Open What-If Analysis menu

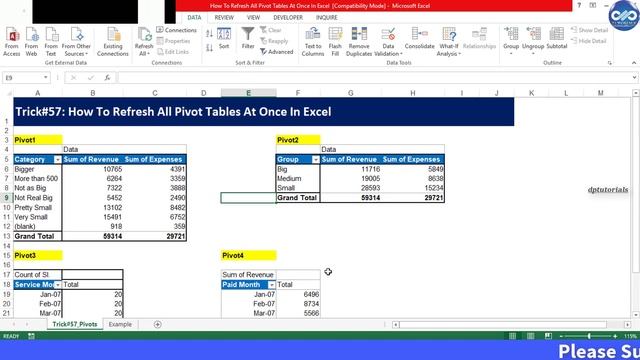pyautogui.click(x=449, y=42)
